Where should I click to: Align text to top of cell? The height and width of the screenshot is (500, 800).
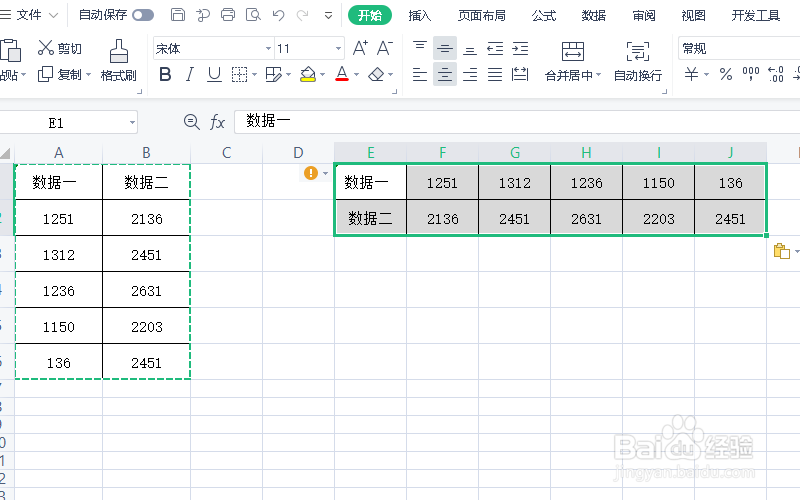click(x=420, y=48)
